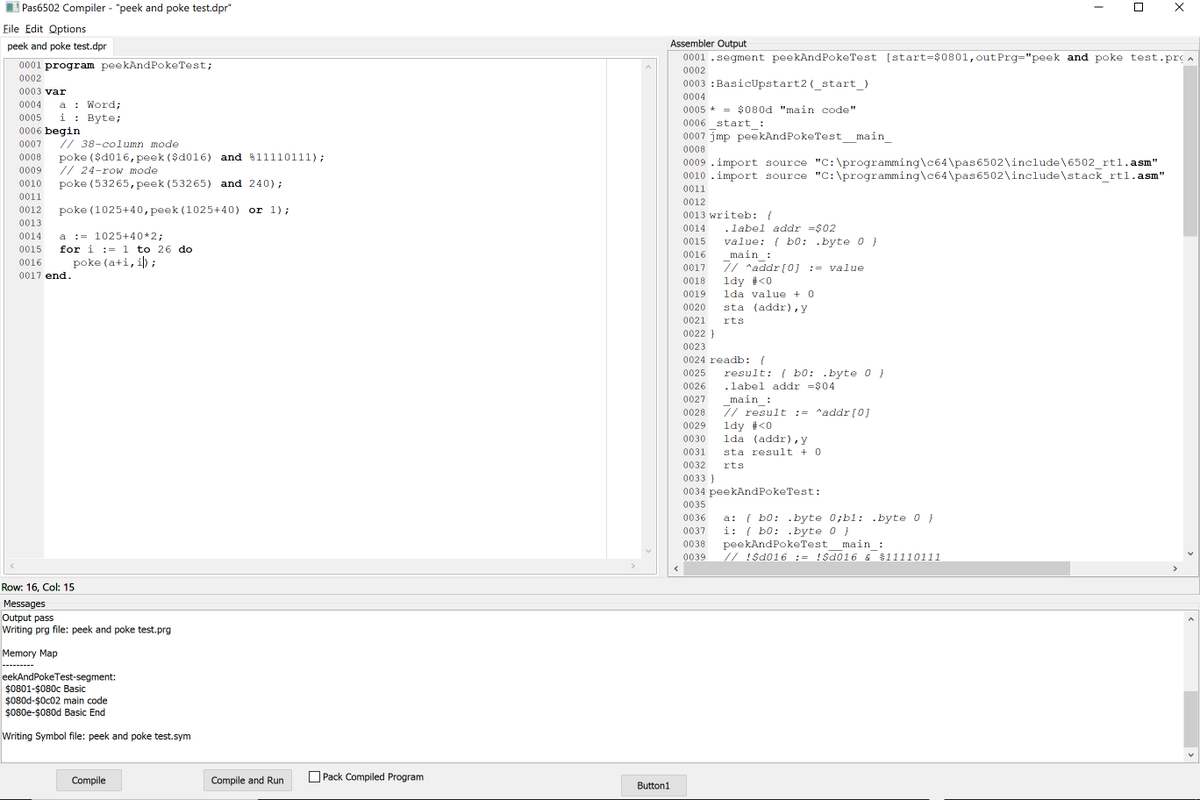
Task: Click message '$080d-$0c02 main code'
Action: pos(56,701)
